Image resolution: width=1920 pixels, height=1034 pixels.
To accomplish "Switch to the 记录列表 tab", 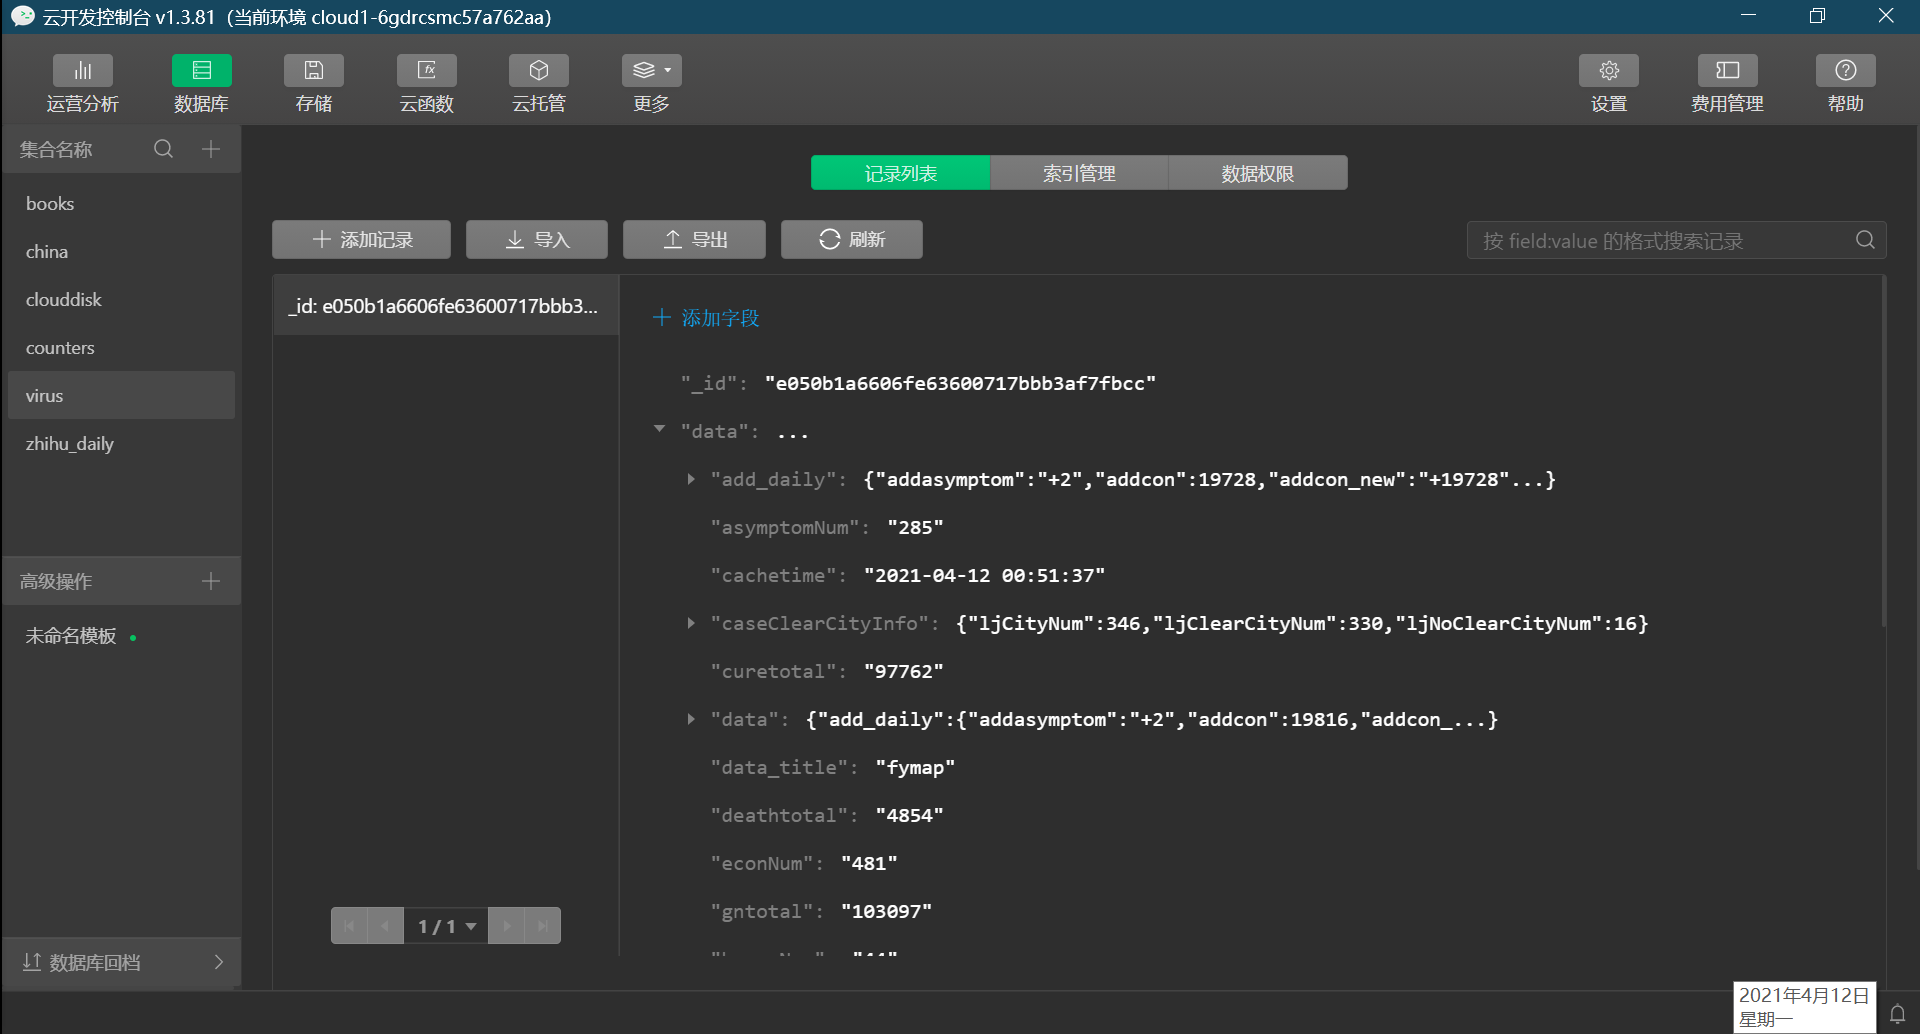I will (x=900, y=173).
